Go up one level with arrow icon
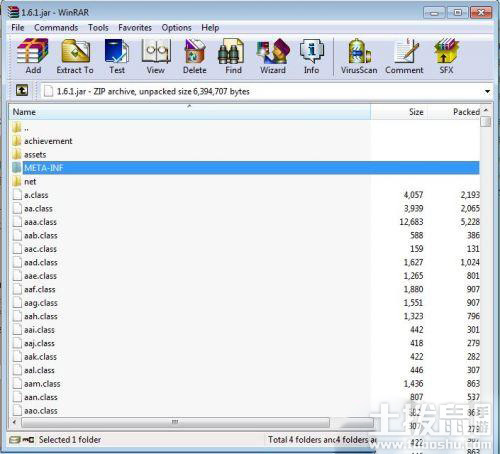The height and width of the screenshot is (454, 500). 22,90
